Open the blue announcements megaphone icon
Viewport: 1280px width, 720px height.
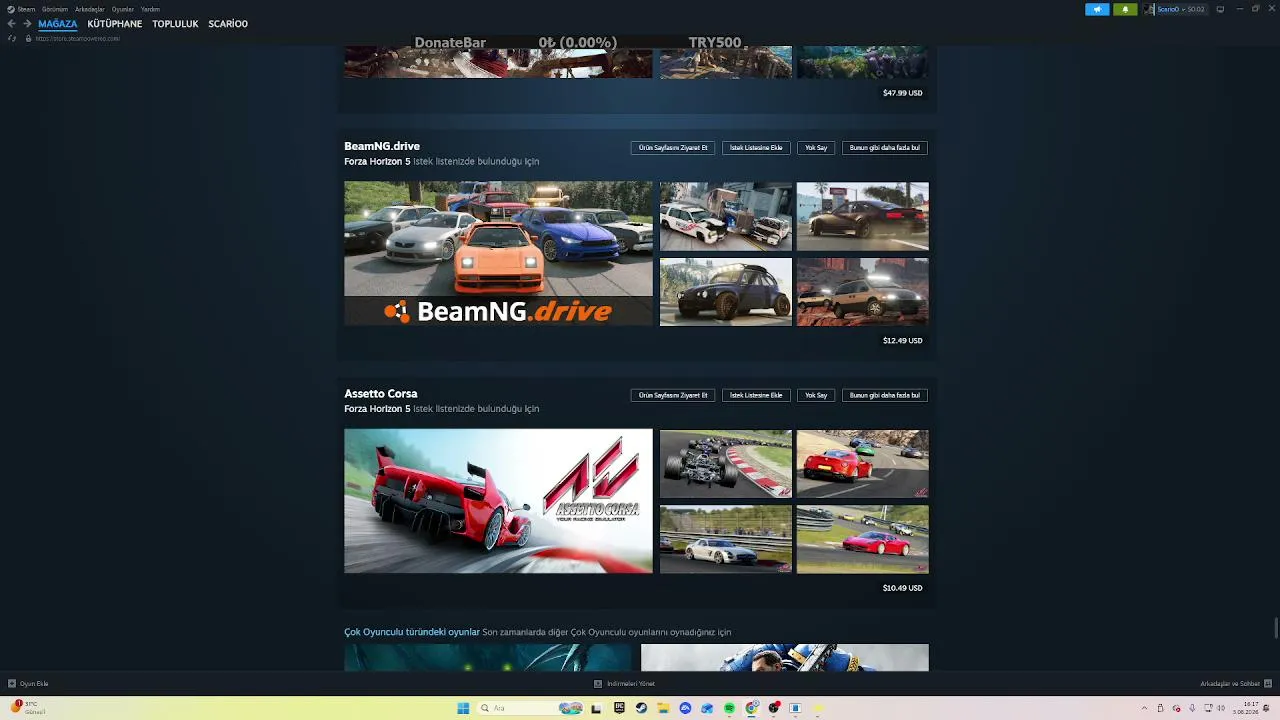tap(1097, 9)
